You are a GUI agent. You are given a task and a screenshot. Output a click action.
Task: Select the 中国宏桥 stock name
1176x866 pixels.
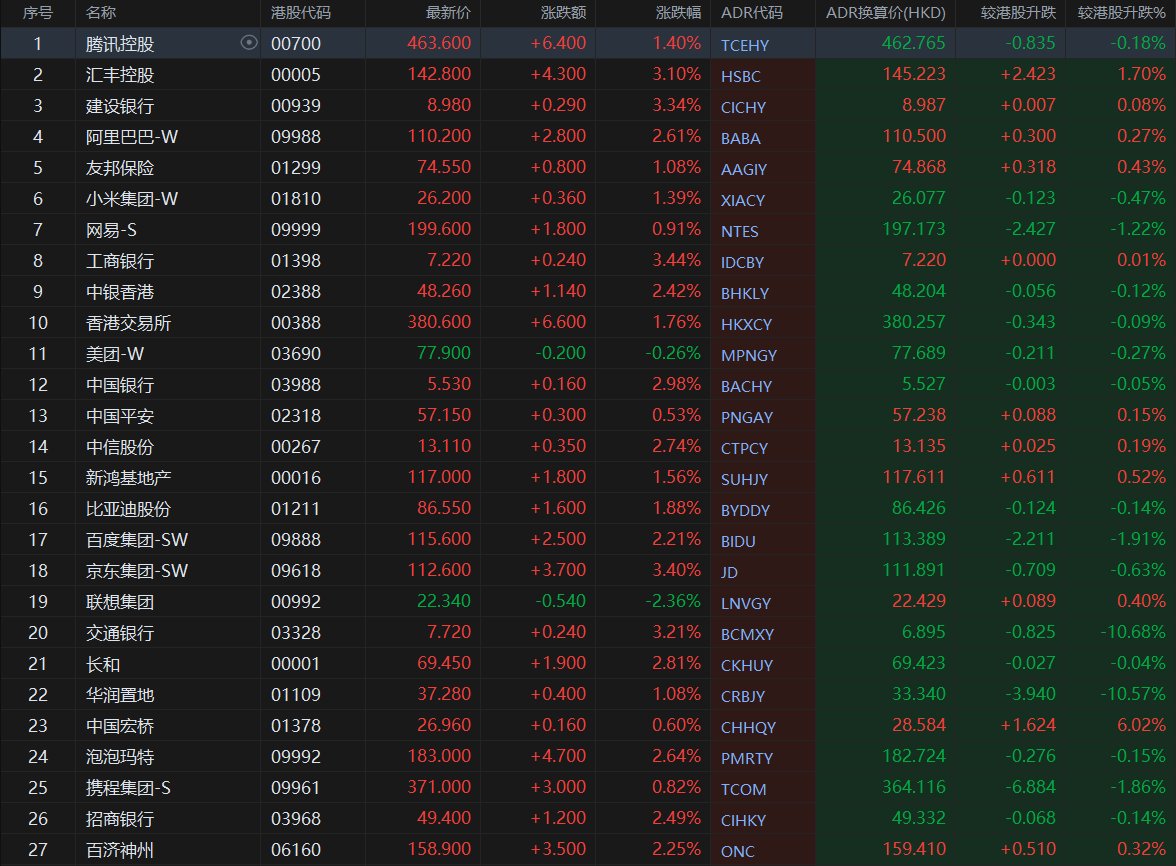[x=120, y=726]
